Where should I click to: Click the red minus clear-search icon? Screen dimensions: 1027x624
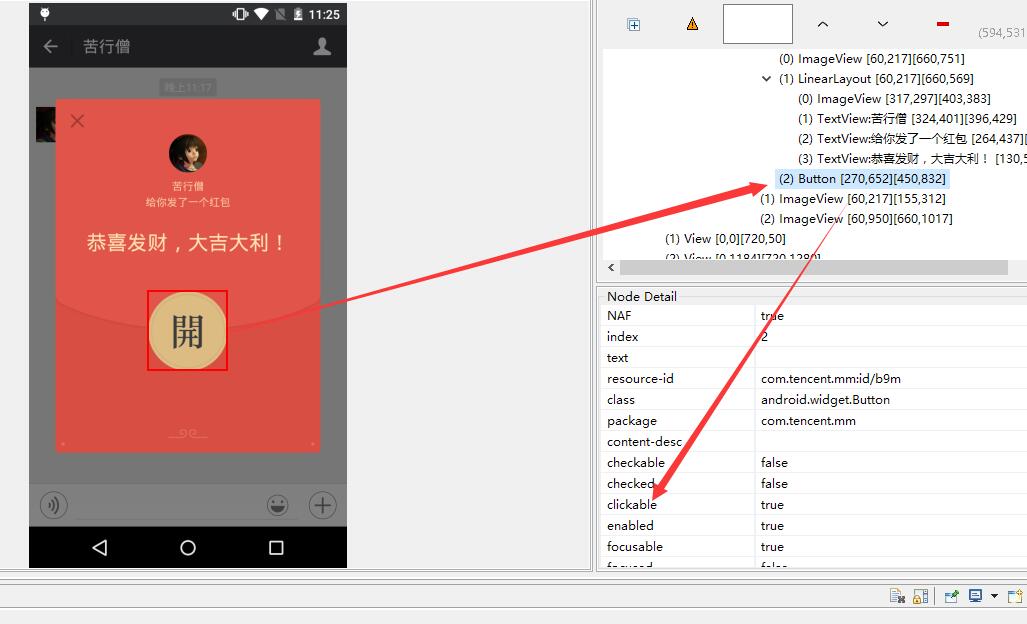[x=943, y=24]
